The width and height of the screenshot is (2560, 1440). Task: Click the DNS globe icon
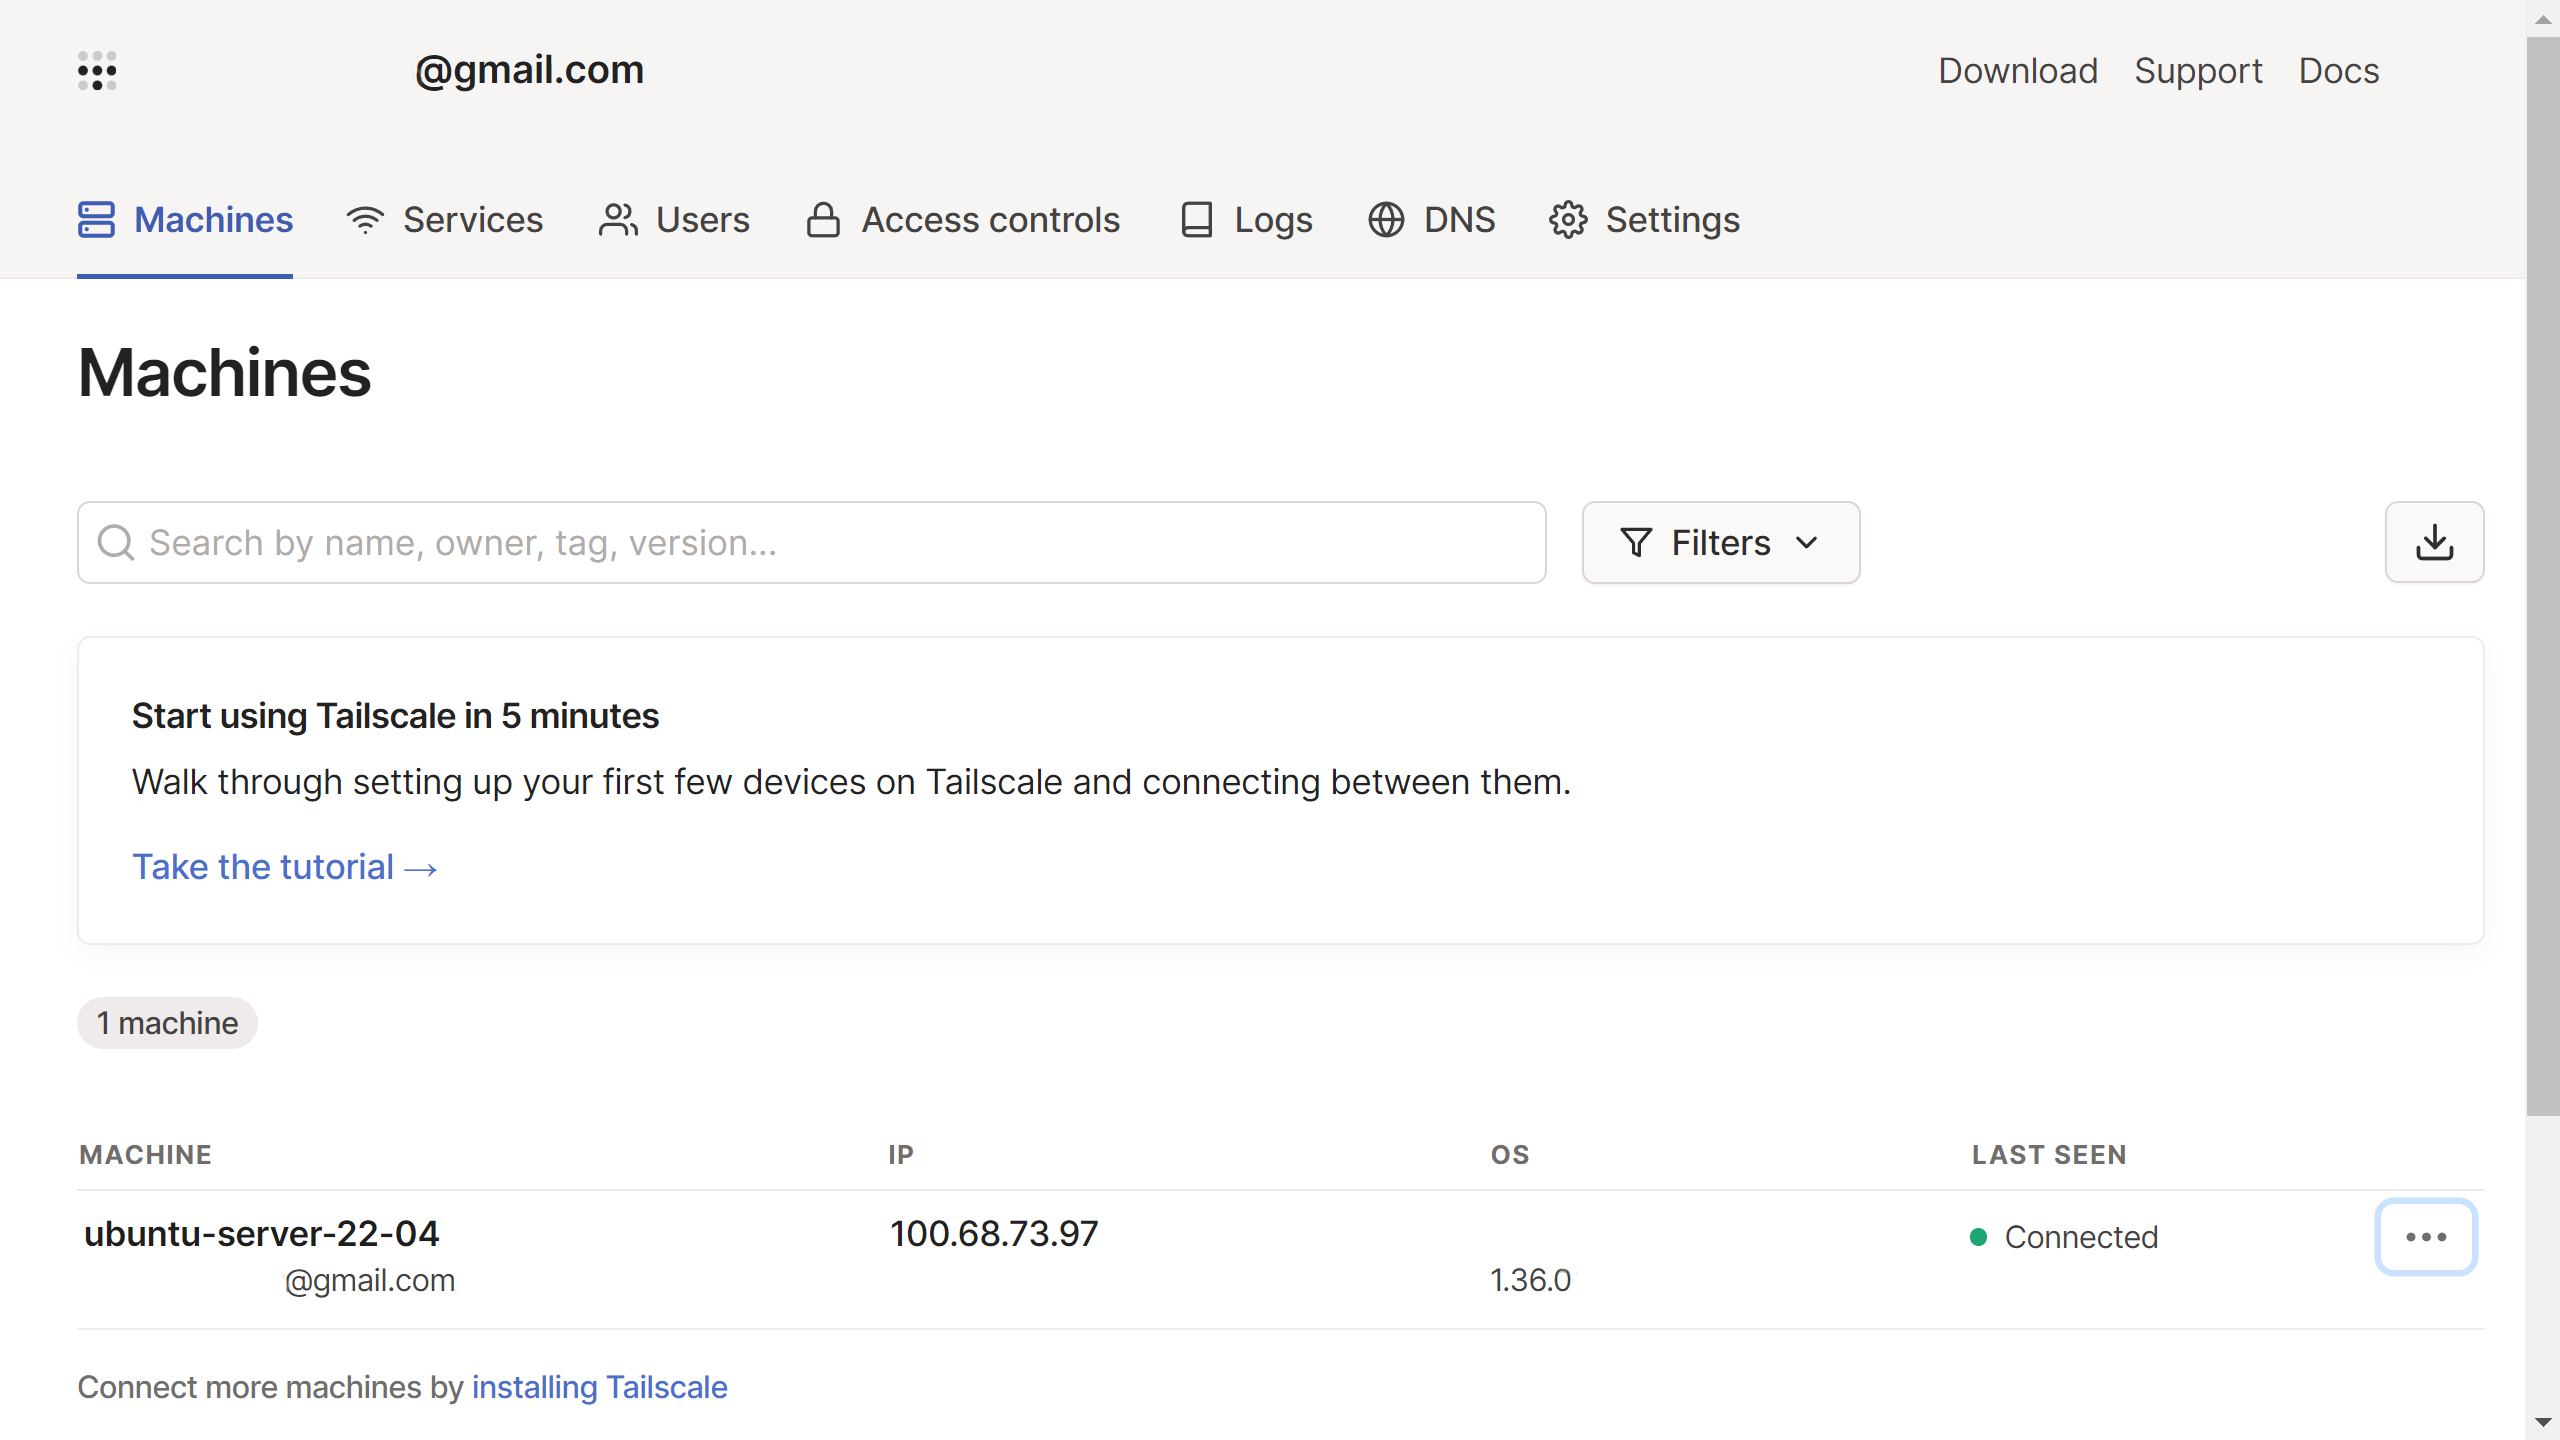pyautogui.click(x=1386, y=220)
